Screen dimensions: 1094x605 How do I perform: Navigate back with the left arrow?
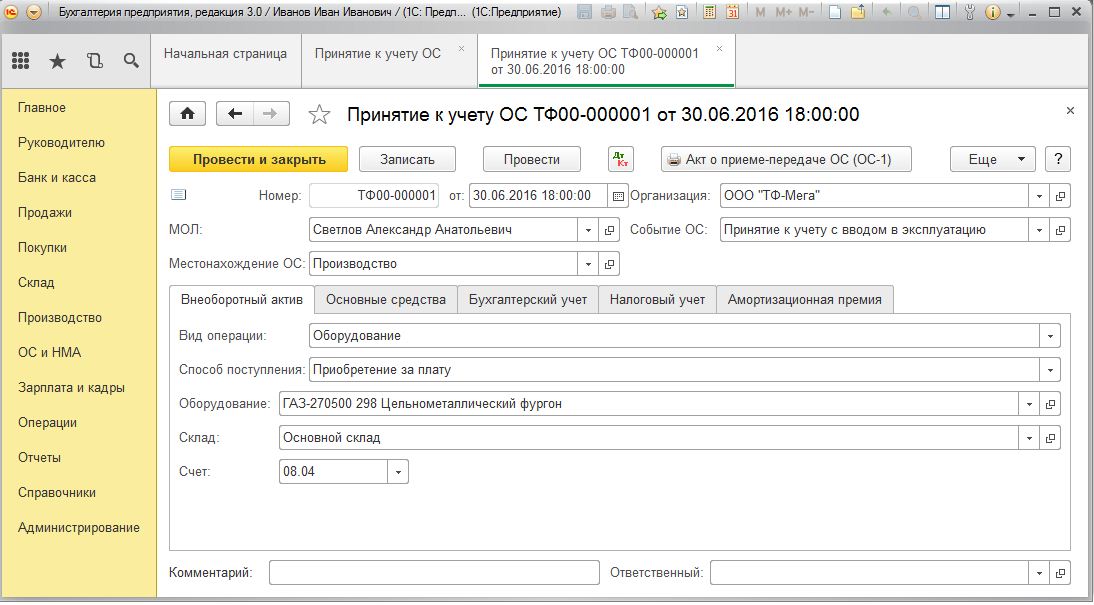[x=236, y=114]
